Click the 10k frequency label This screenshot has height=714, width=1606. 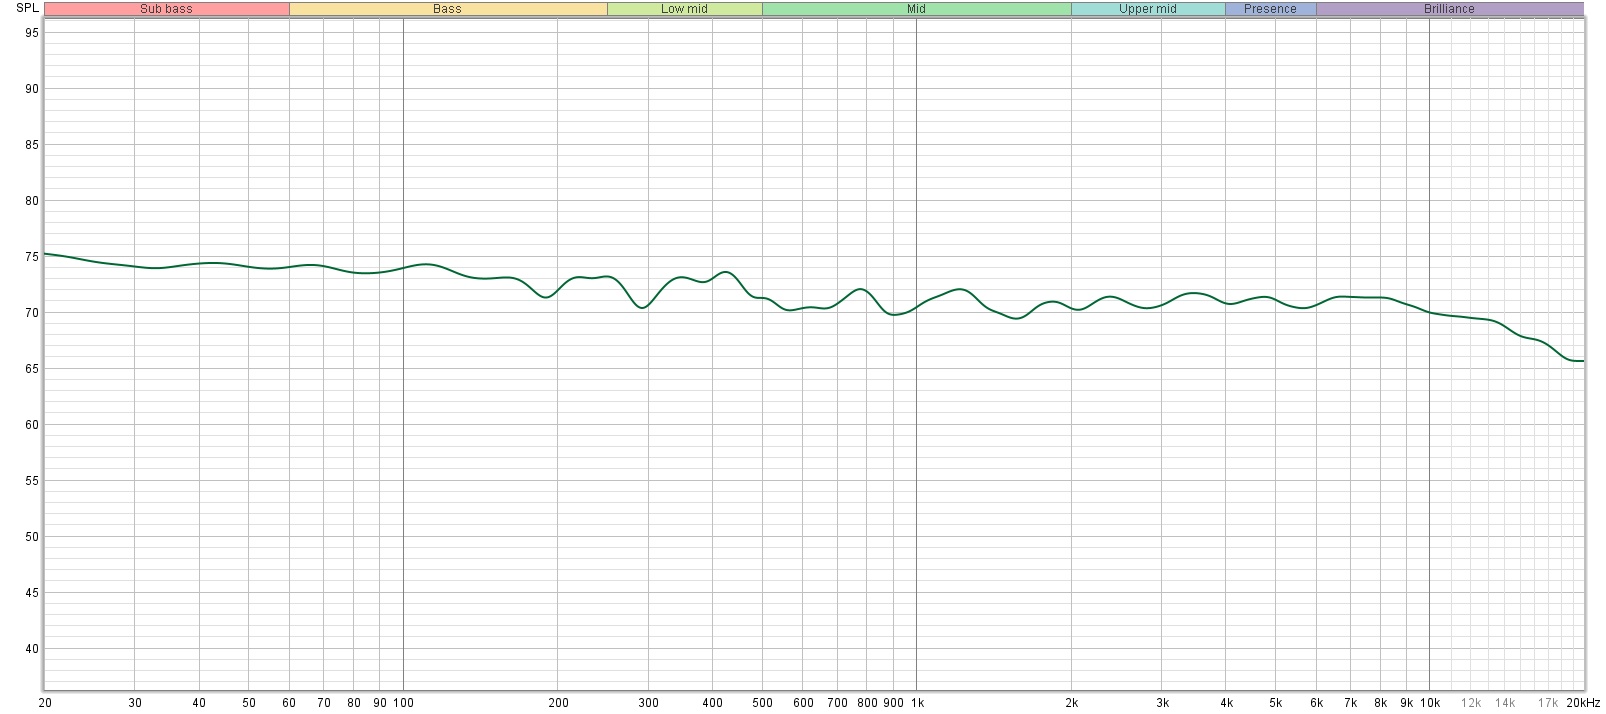1430,703
